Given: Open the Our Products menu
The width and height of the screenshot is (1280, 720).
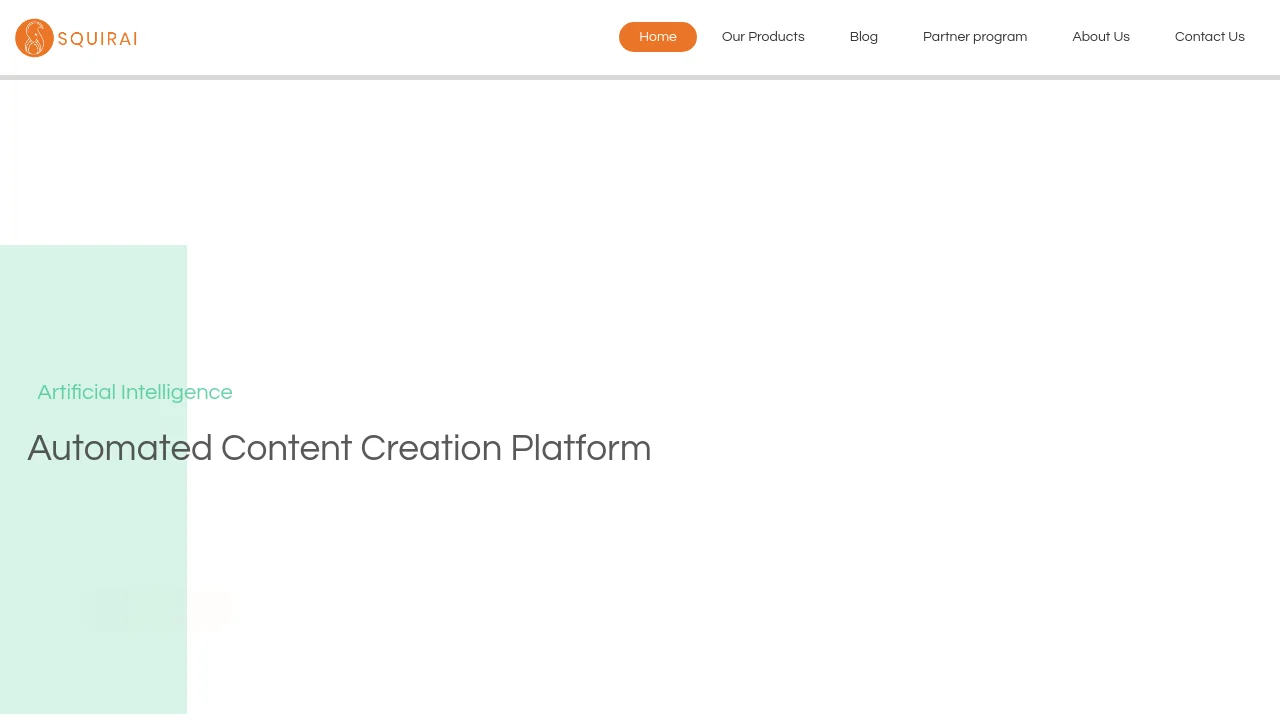Looking at the screenshot, I should 763,37.
